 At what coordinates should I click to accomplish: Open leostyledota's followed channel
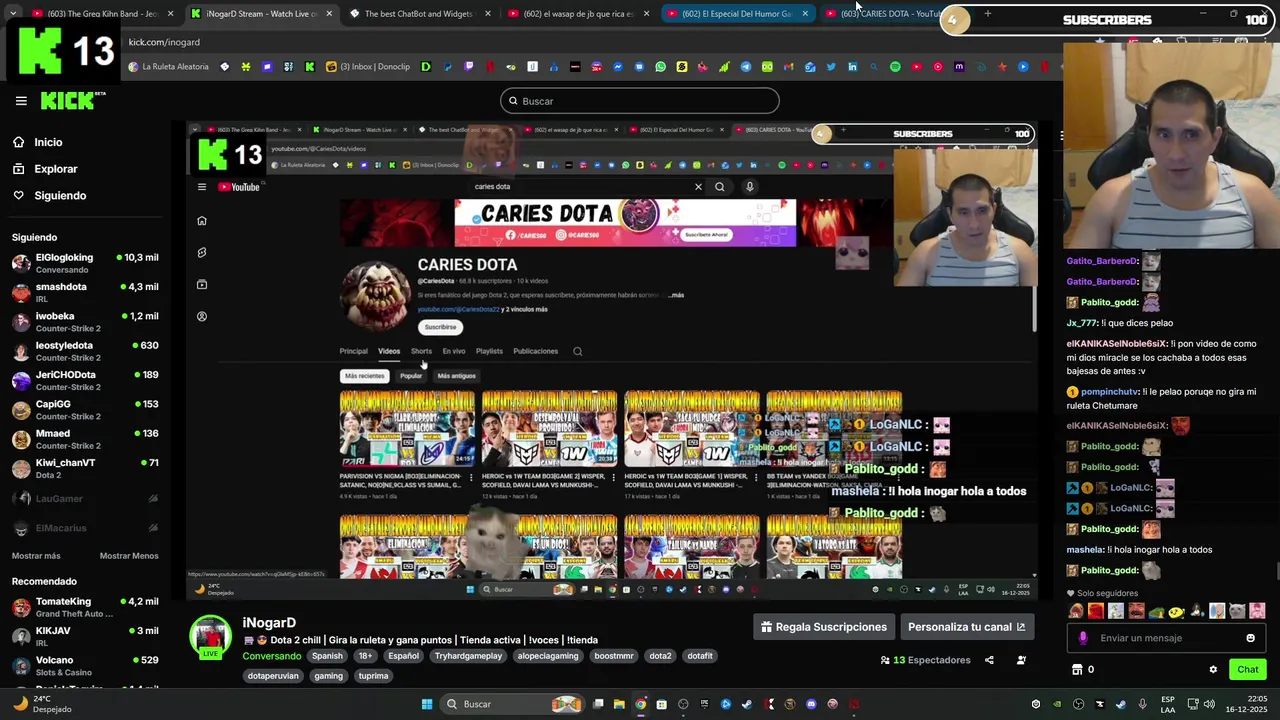pyautogui.click(x=85, y=351)
